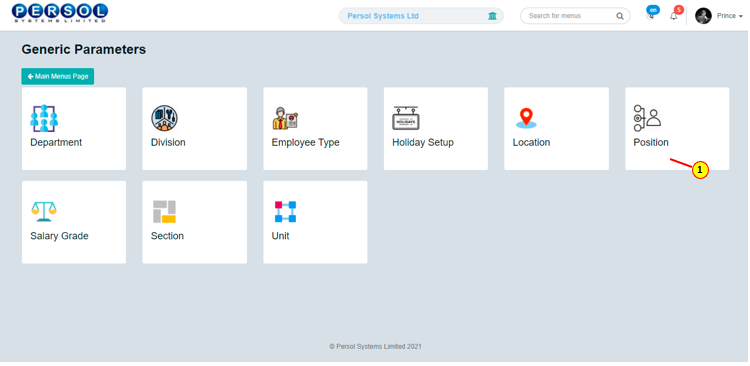The height and width of the screenshot is (366, 750).
Task: Click the Position label text
Action: tap(651, 143)
